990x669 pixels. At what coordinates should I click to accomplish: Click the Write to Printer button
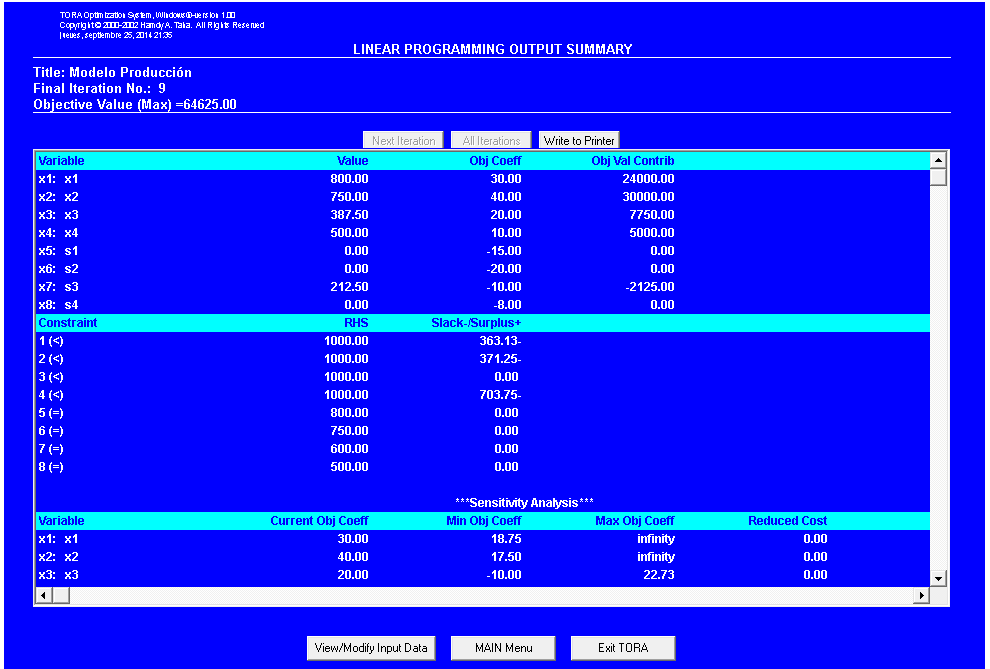578,139
